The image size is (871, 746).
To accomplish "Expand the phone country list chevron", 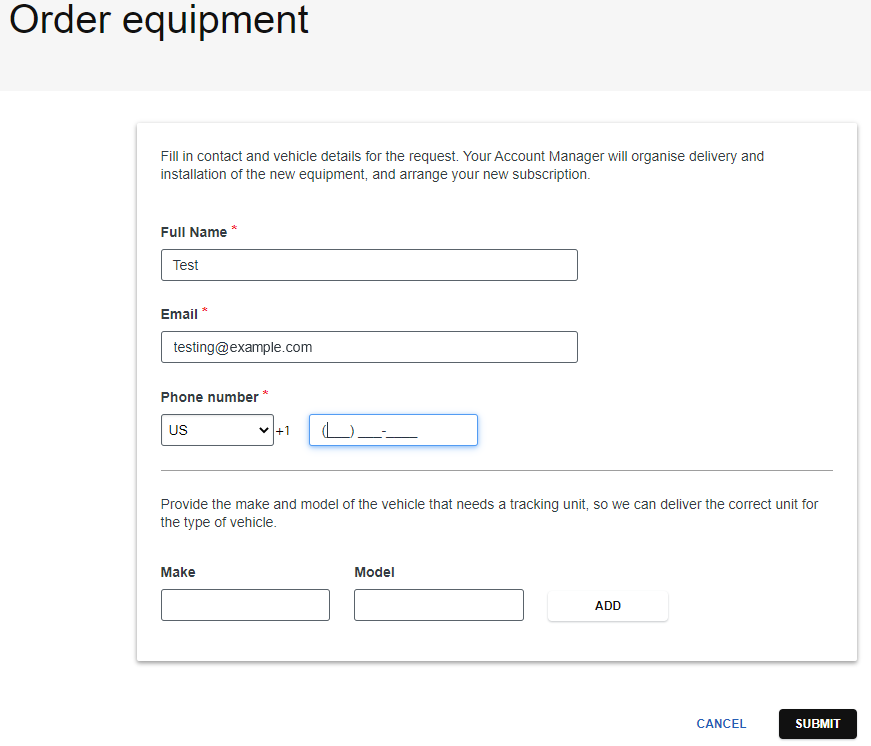I will (x=266, y=430).
